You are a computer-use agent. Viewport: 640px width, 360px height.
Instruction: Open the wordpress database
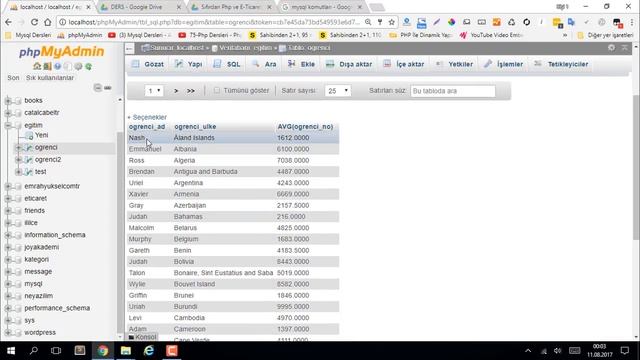40,333
